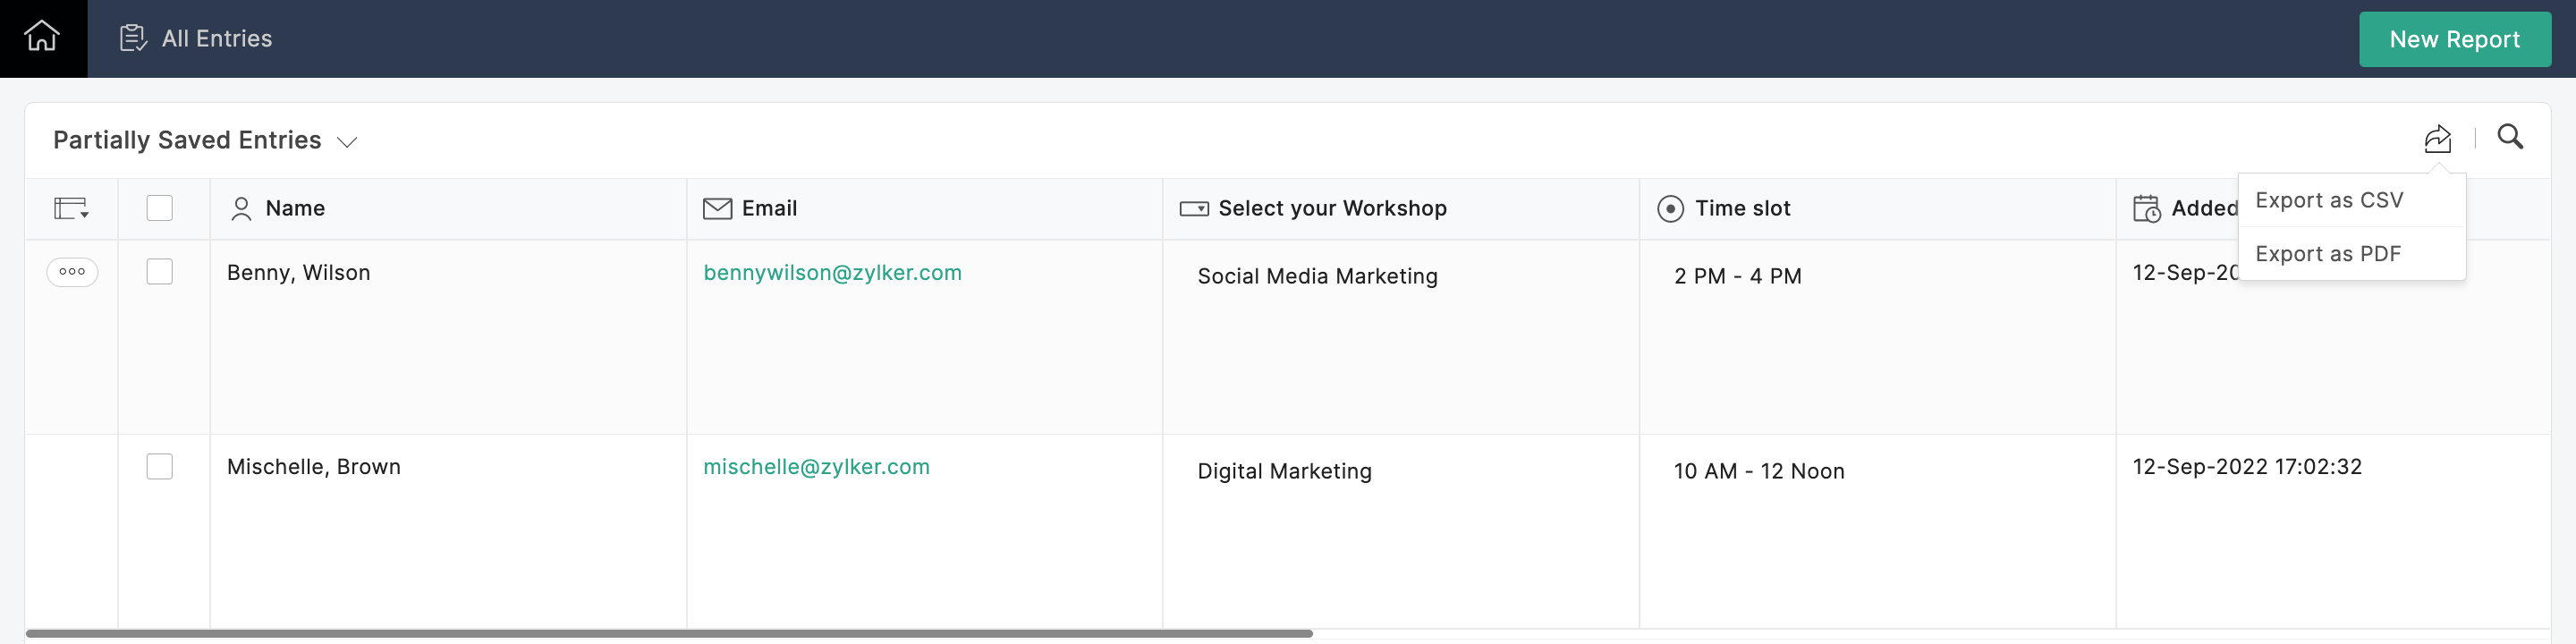The height and width of the screenshot is (644, 2576).
Task: Choose Export as CSV
Action: pos(2329,200)
